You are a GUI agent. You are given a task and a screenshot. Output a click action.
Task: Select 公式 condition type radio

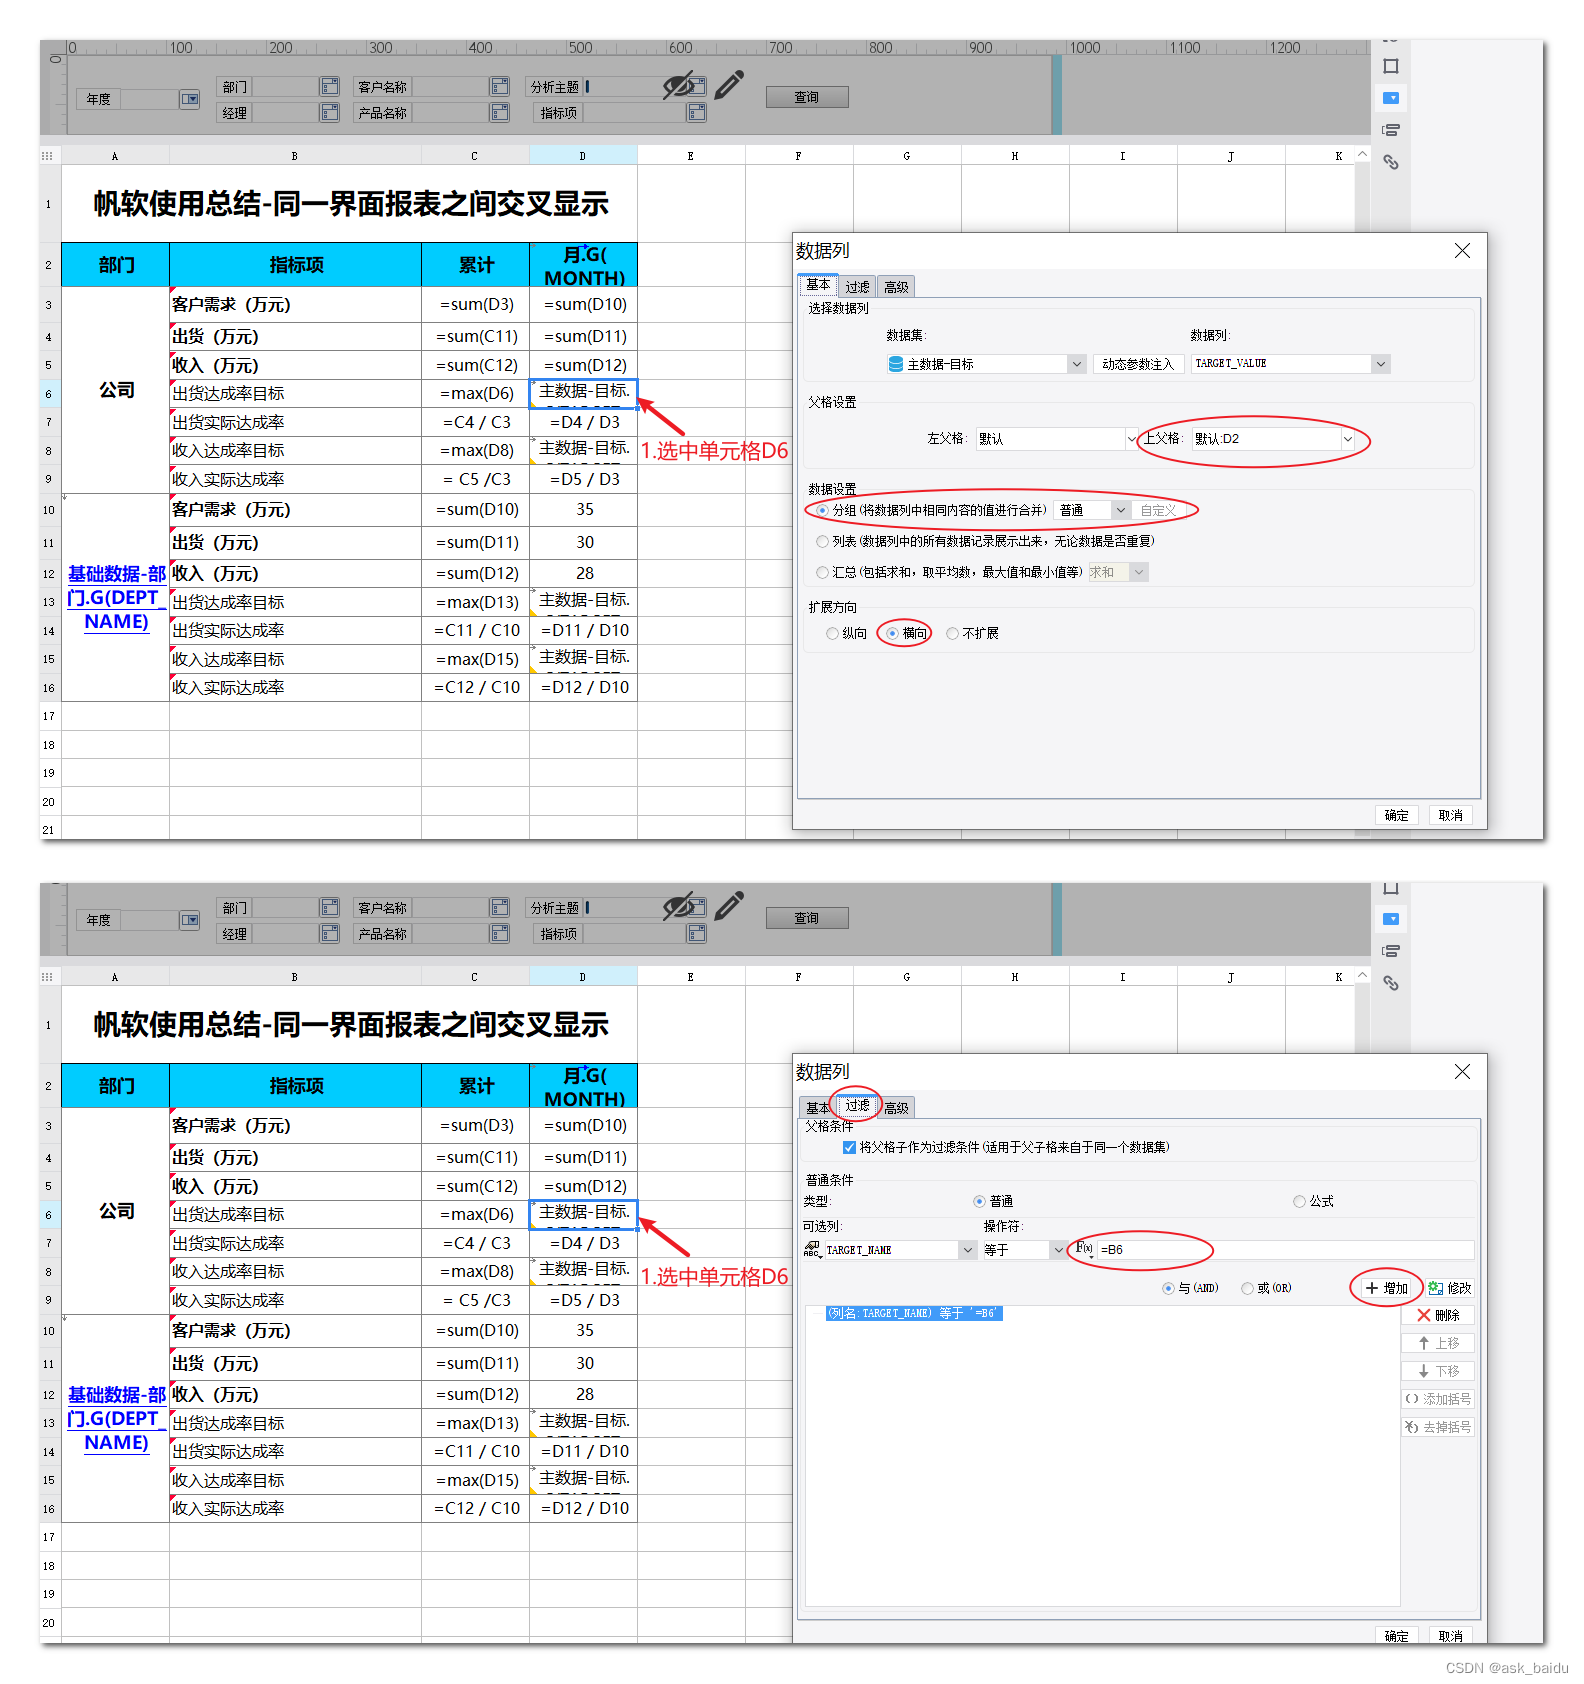pyautogui.click(x=1299, y=1201)
